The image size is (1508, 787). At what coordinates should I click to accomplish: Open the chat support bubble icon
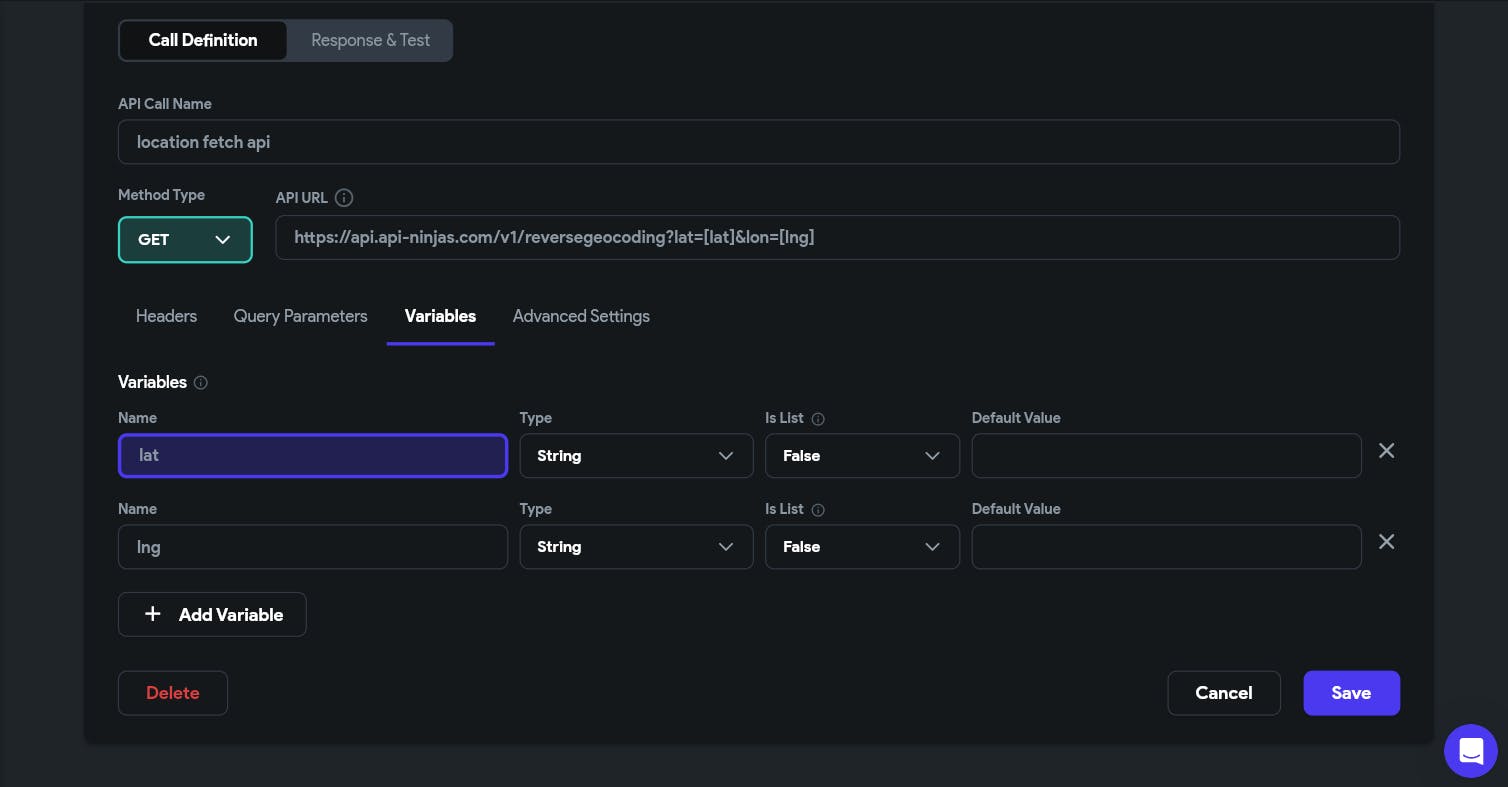click(1470, 750)
